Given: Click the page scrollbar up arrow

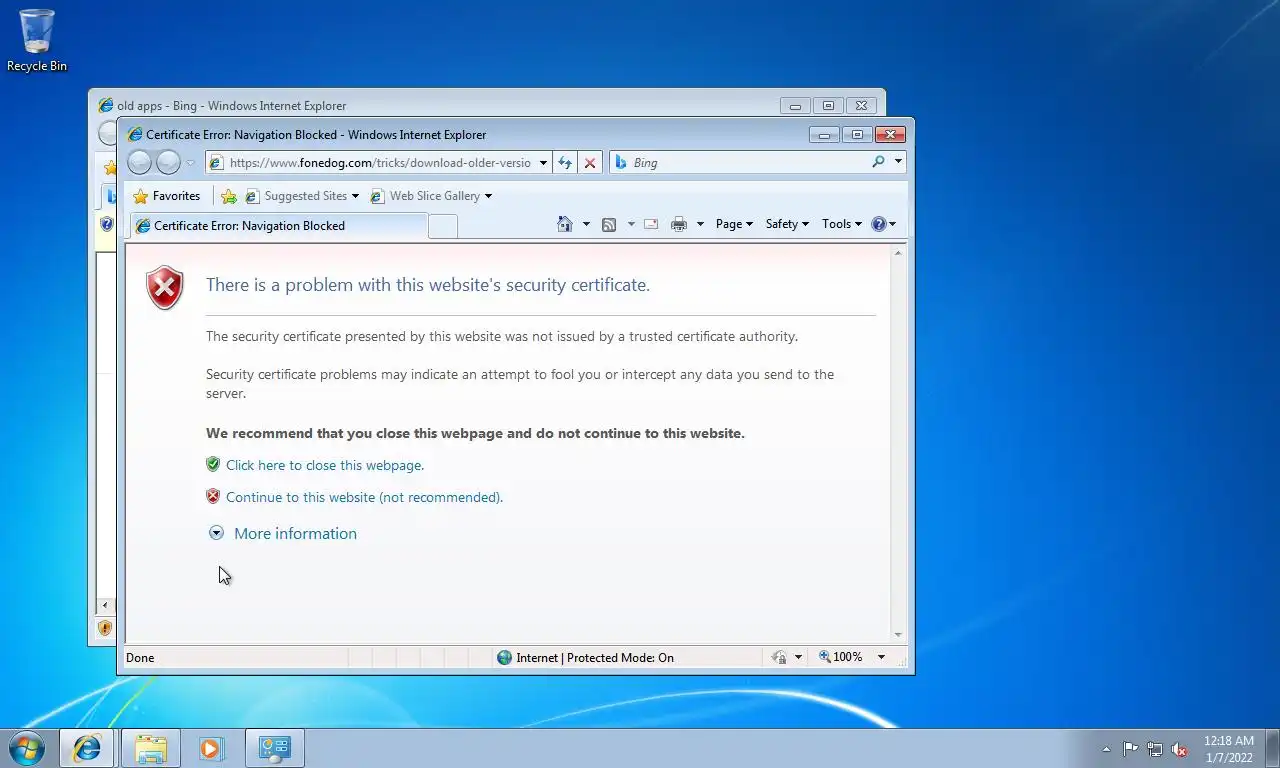Looking at the screenshot, I should tap(897, 253).
